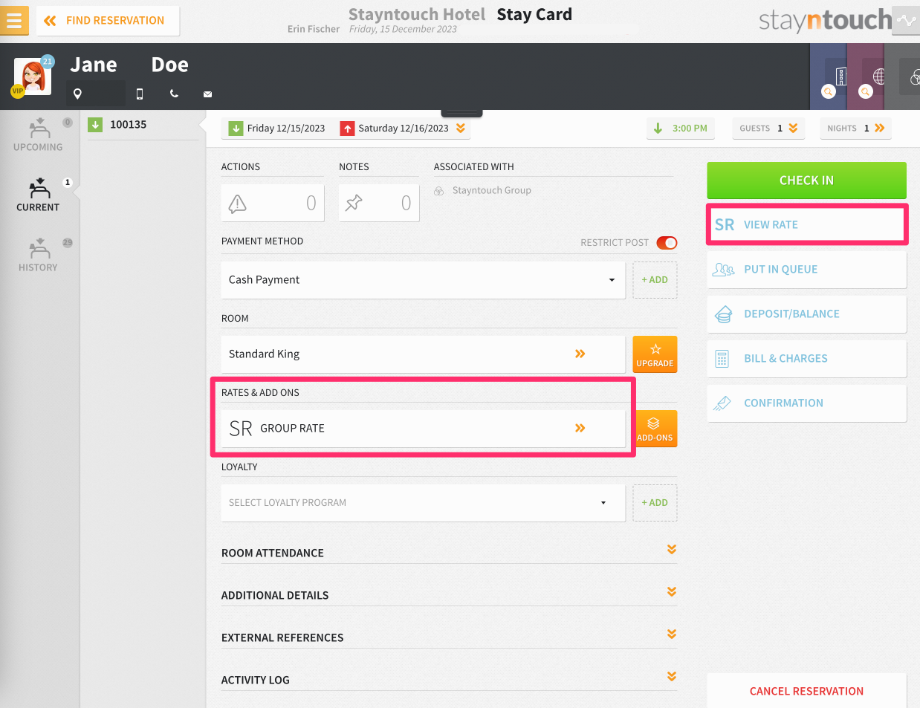920x708 pixels.
Task: Click the guest telephone handset icon
Action: [x=174, y=93]
